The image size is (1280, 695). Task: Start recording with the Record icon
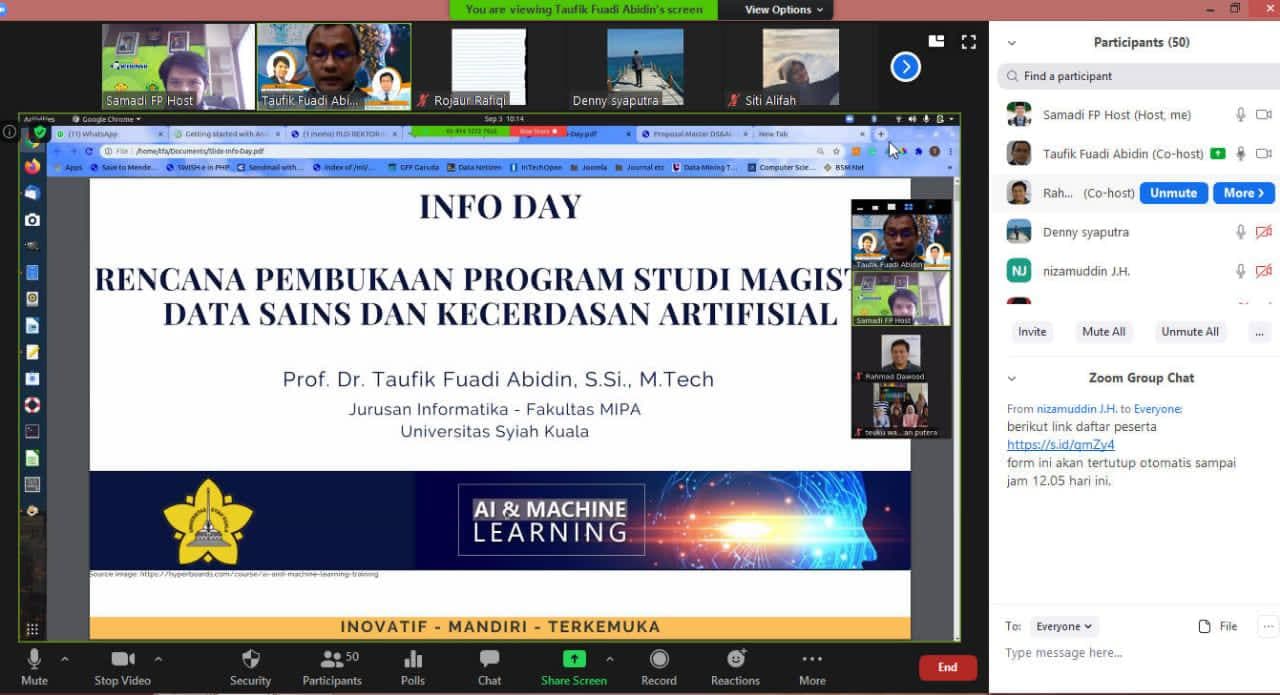[x=658, y=660]
